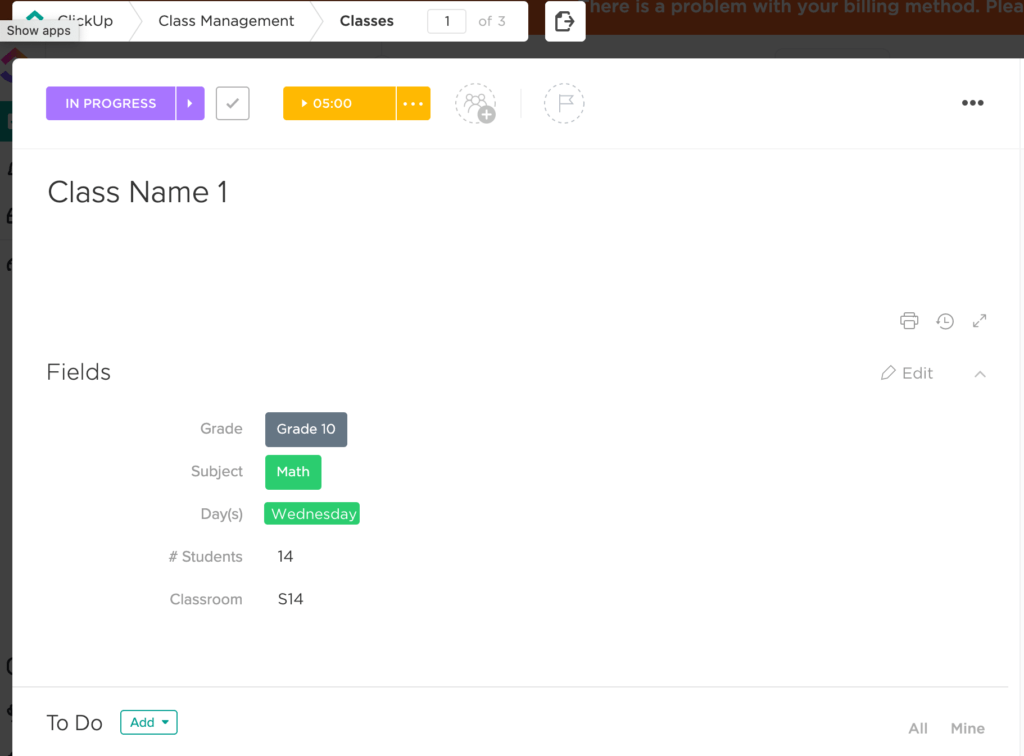Open the Add dropdown in To Do
The height and width of the screenshot is (756, 1024).
pos(148,721)
